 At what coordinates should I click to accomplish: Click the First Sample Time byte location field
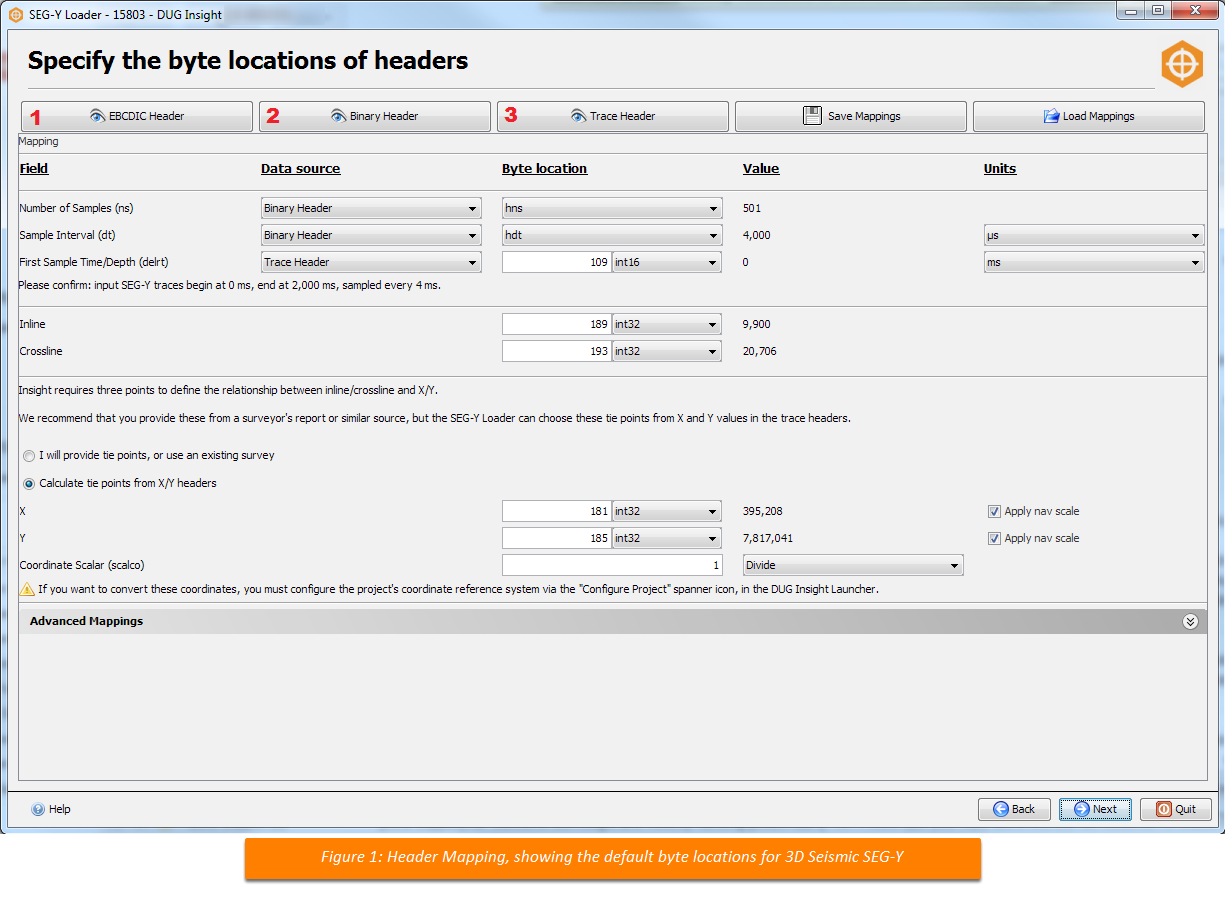coord(557,262)
